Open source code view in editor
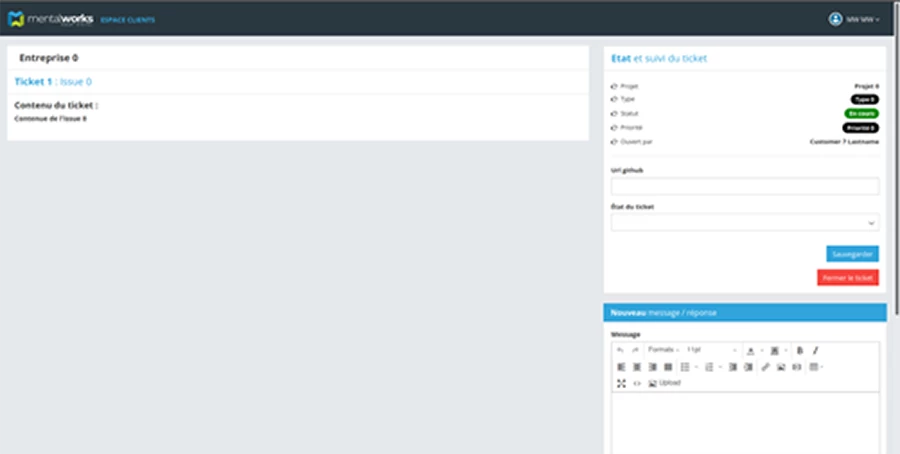 [636, 383]
